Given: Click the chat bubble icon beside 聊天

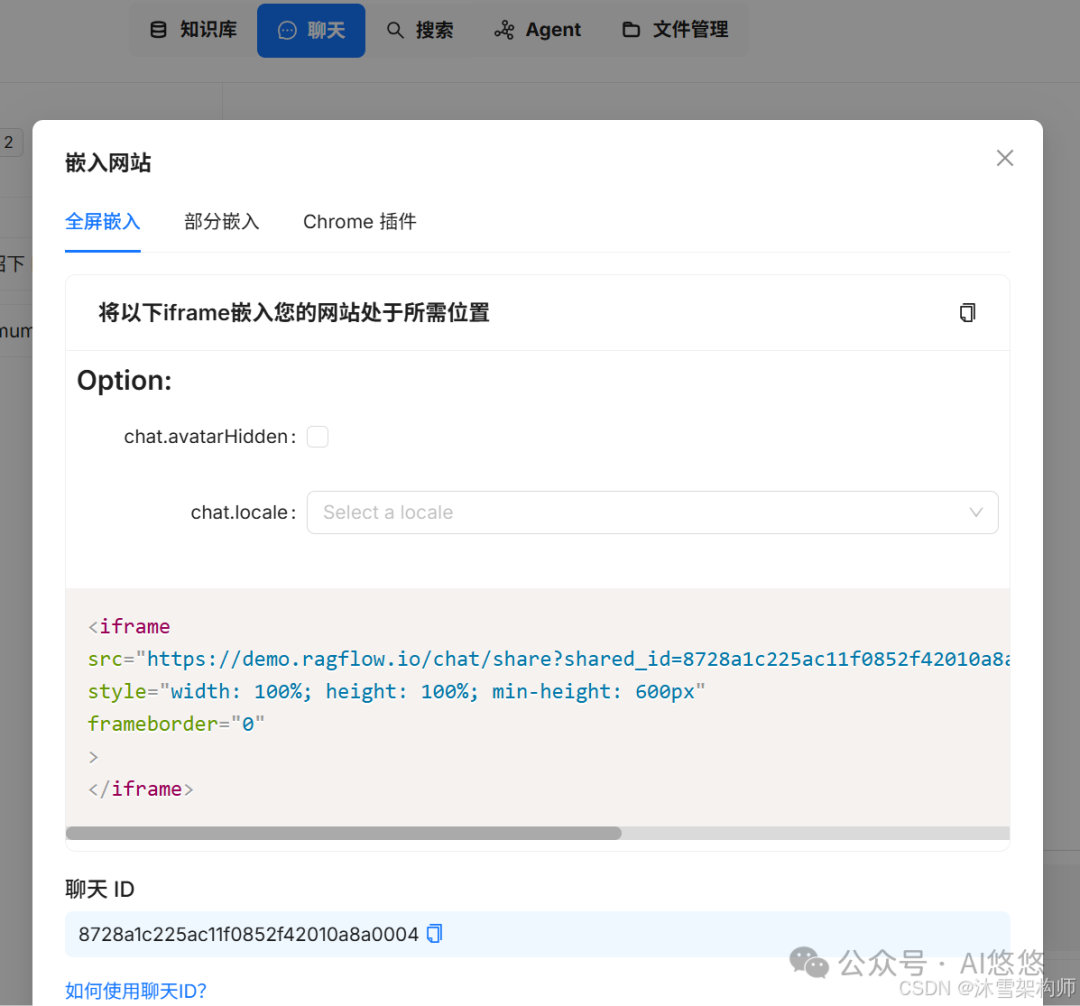Looking at the screenshot, I should tap(287, 31).
